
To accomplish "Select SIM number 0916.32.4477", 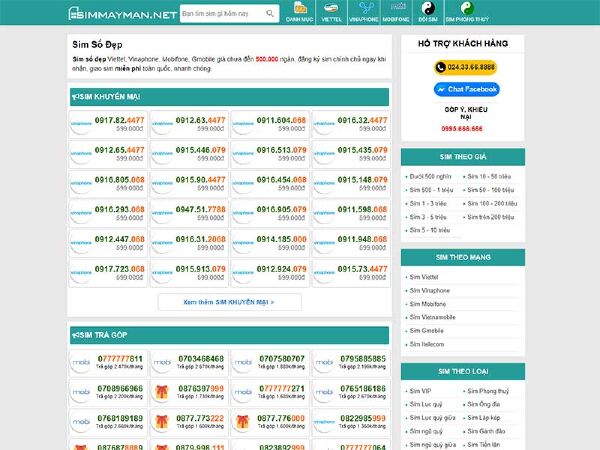I will 362,121.
